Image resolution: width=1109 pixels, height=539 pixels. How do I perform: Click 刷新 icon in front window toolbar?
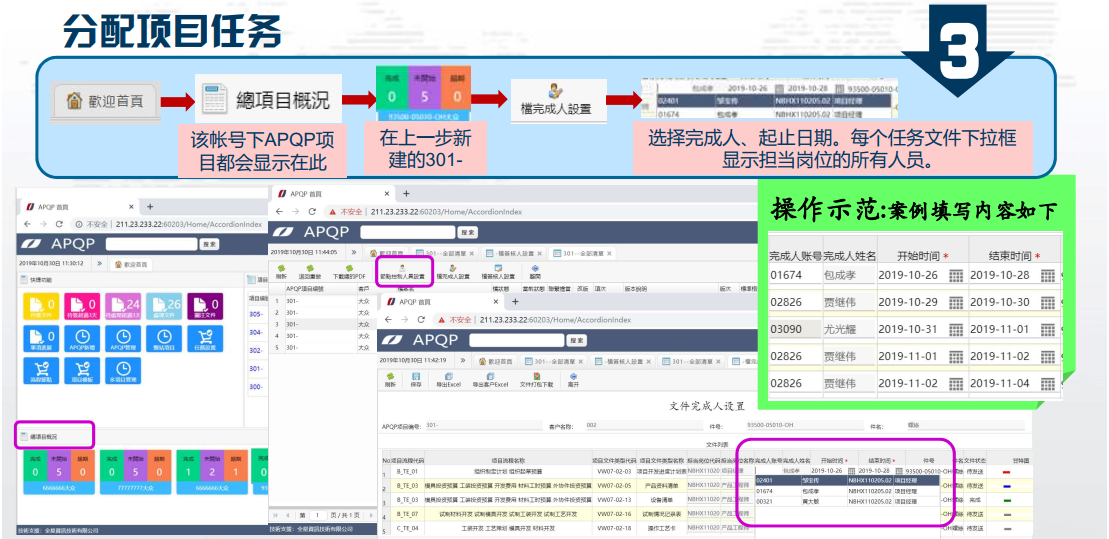(390, 380)
